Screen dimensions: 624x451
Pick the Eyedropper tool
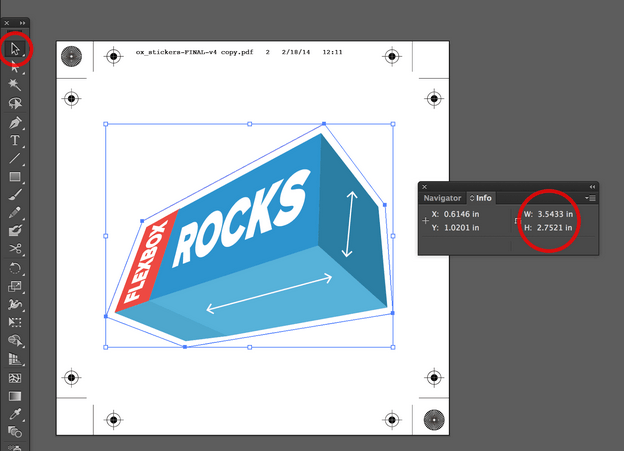click(x=15, y=414)
